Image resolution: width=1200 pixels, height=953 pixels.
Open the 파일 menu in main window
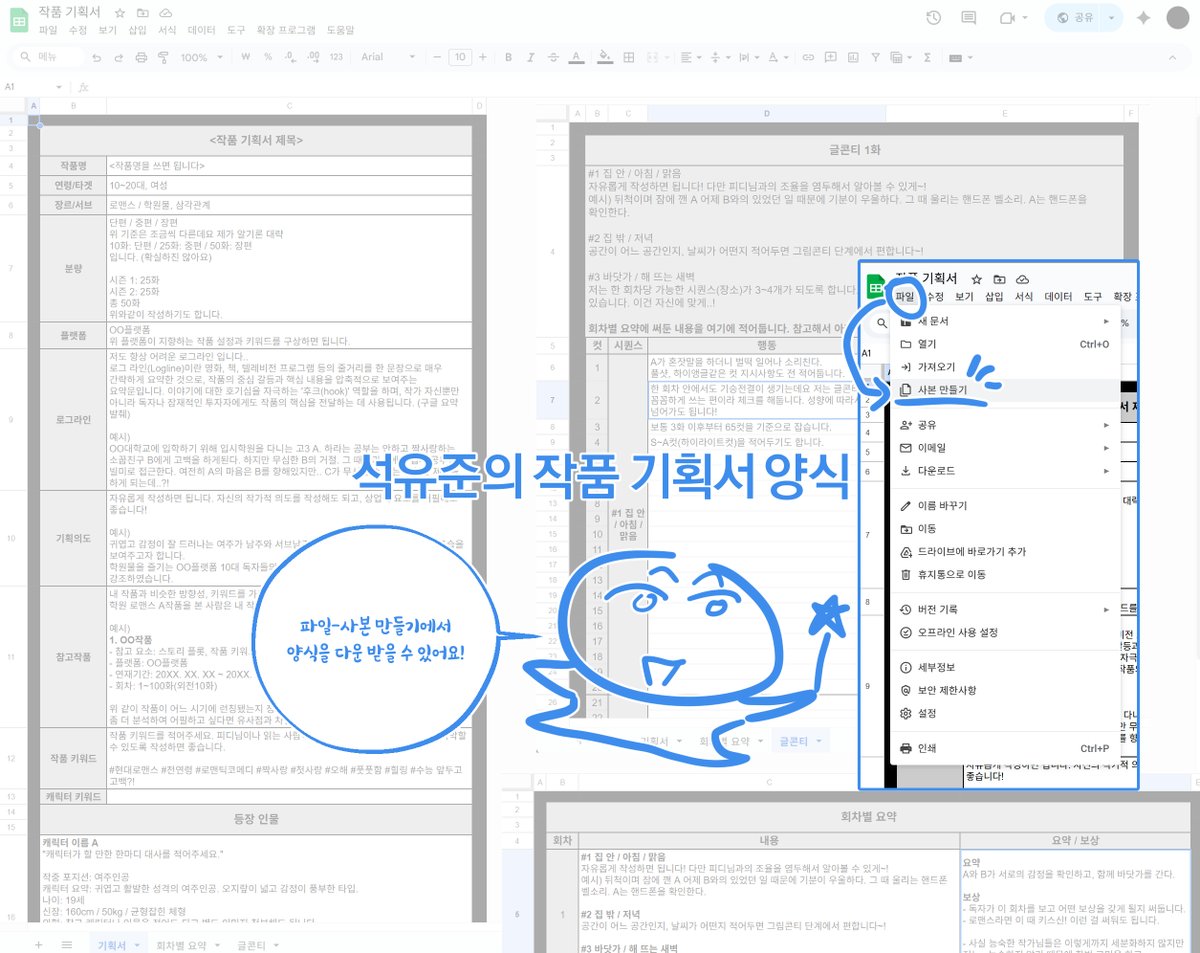[x=48, y=30]
